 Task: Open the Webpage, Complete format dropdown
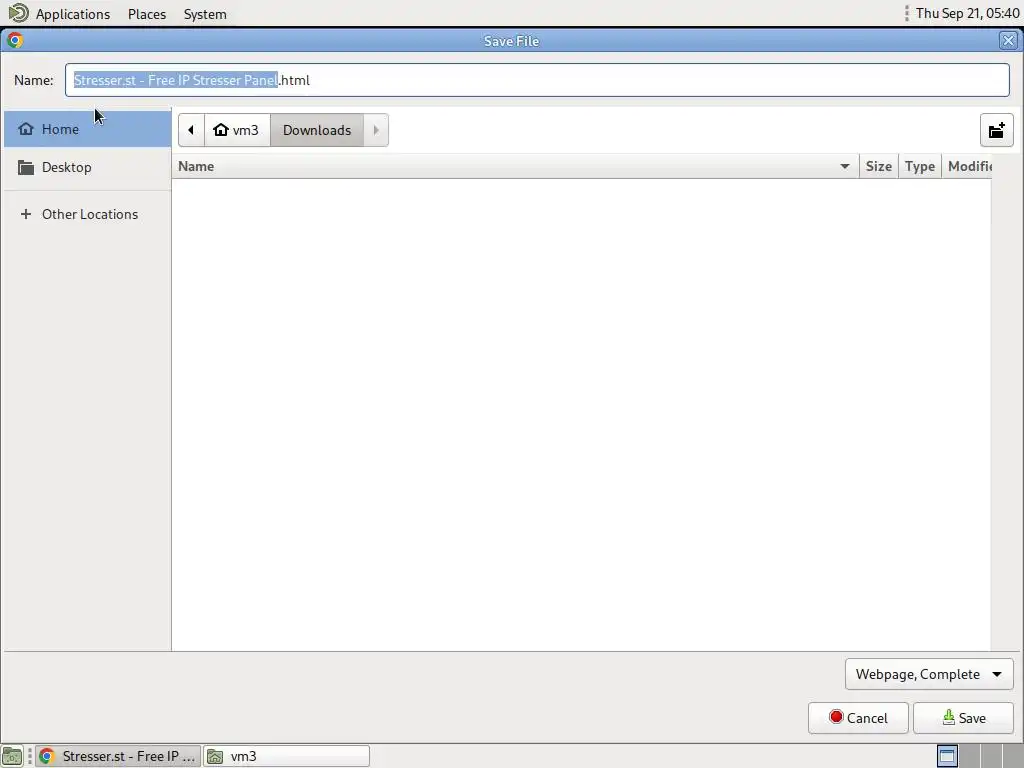click(x=929, y=674)
